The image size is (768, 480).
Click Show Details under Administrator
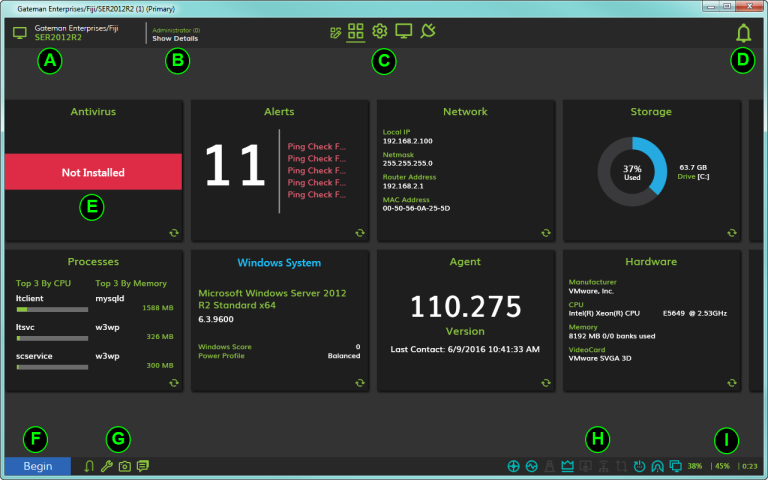click(x=175, y=39)
